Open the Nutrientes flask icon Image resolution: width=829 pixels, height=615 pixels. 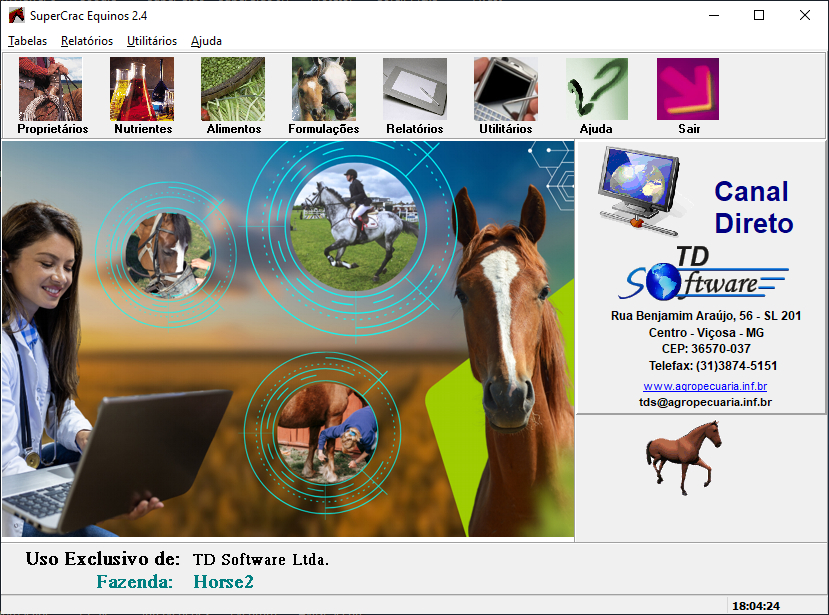pos(142,89)
